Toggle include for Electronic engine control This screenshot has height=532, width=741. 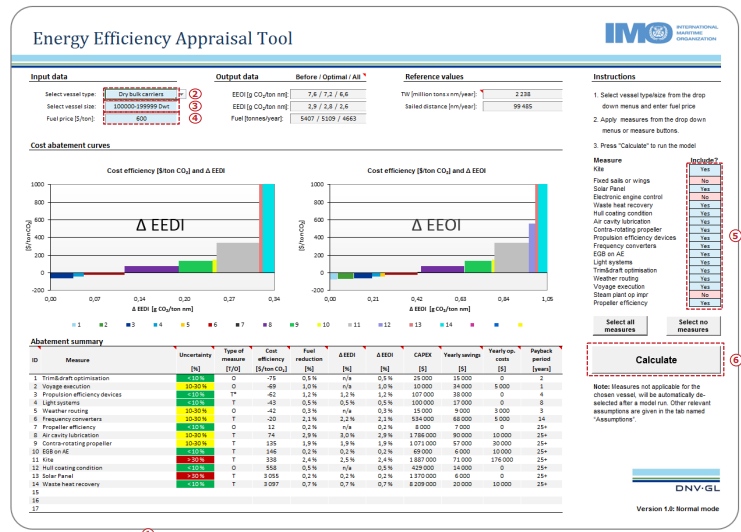click(x=705, y=197)
